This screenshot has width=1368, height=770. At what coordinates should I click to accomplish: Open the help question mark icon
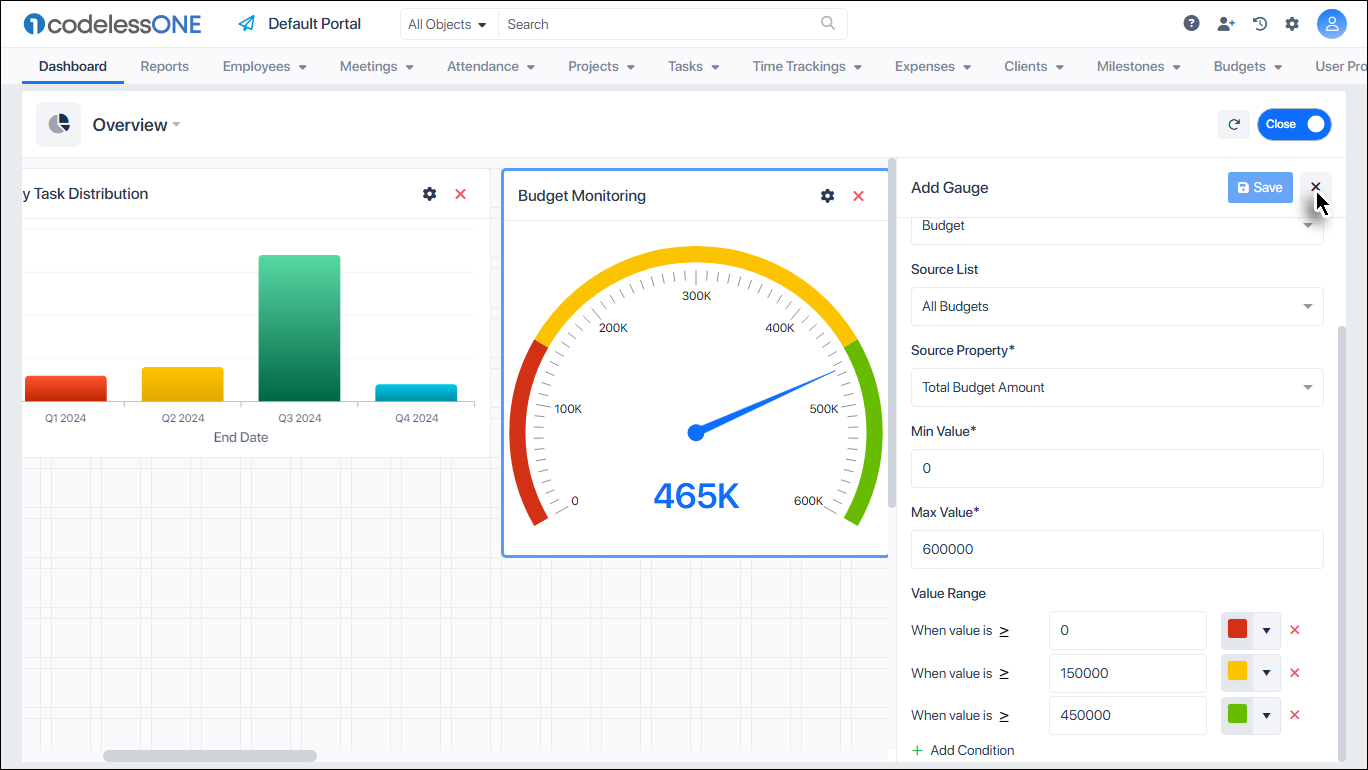coord(1191,22)
